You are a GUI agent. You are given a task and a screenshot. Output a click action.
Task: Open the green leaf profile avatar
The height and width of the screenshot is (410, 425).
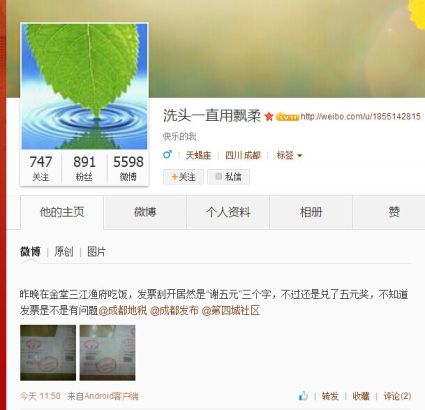click(x=84, y=86)
